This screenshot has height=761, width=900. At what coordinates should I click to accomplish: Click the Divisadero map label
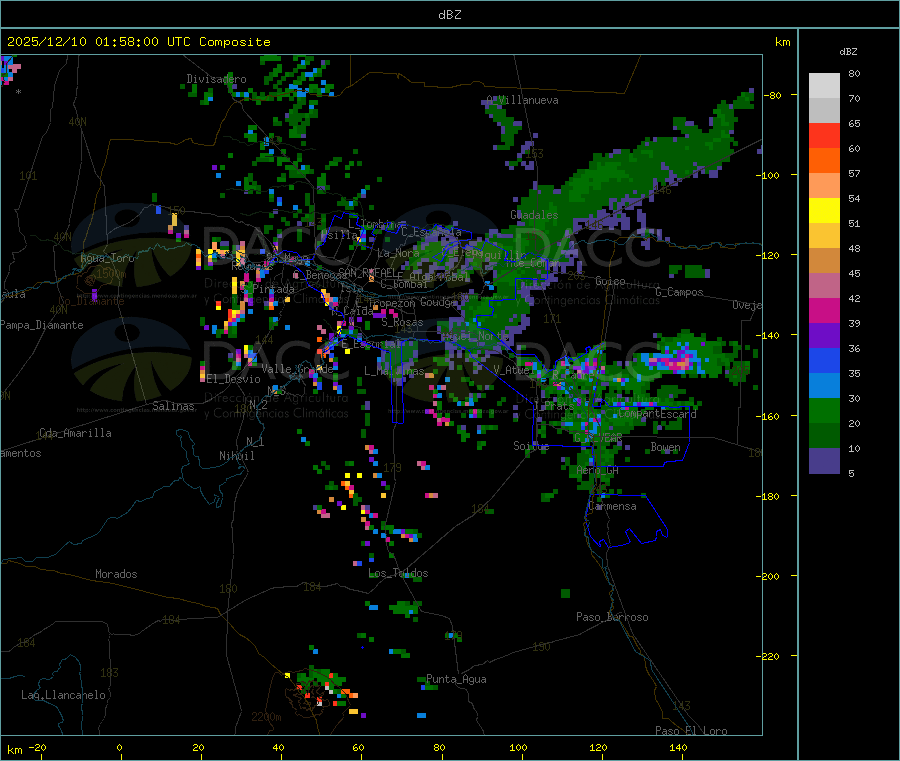pos(216,79)
